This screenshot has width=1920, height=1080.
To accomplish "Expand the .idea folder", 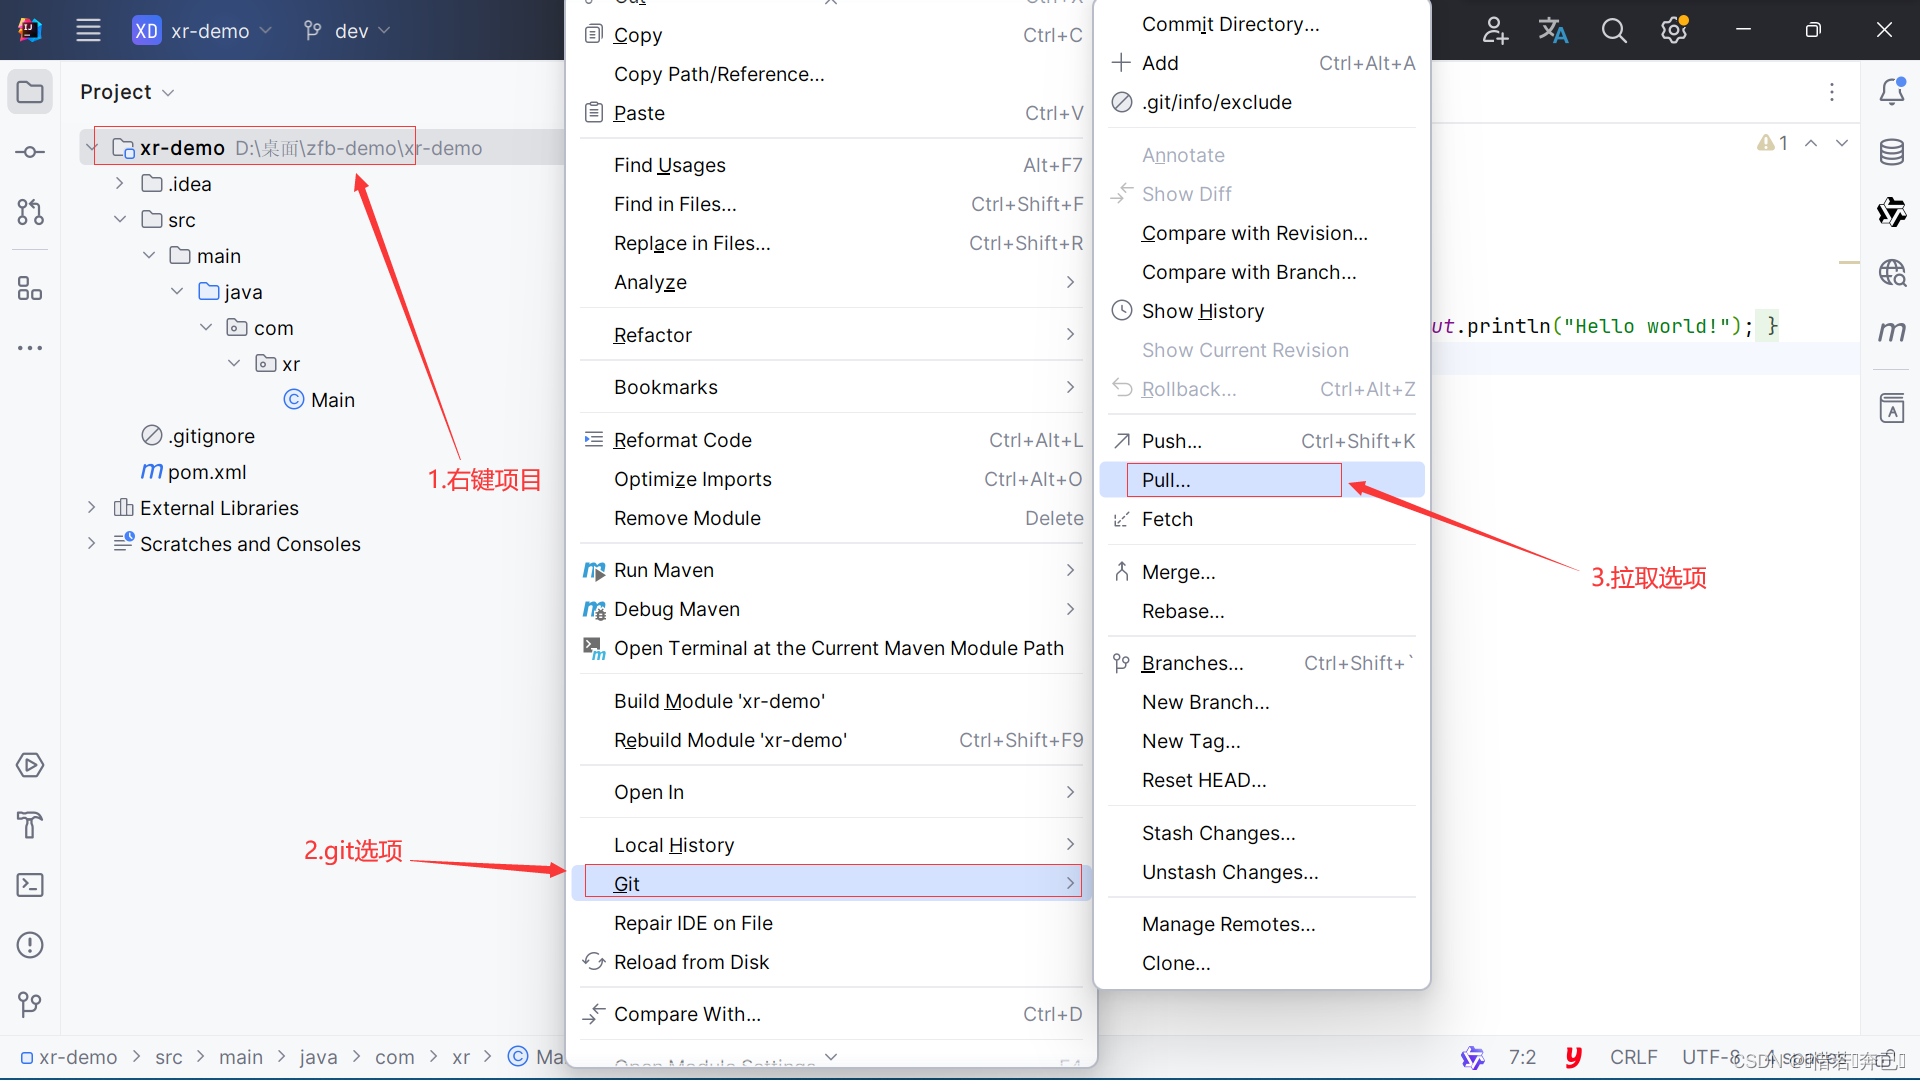I will tap(120, 183).
